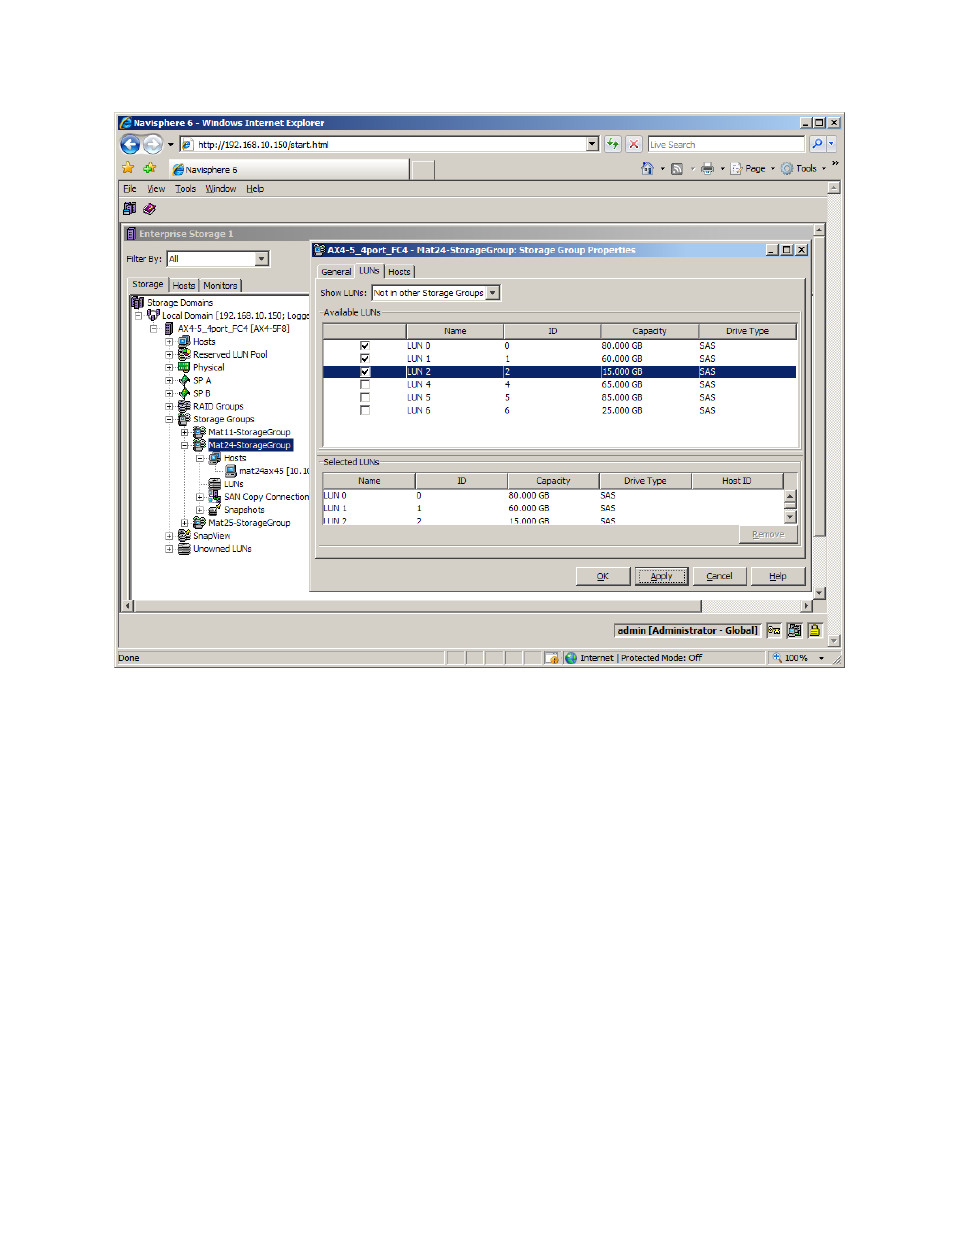954x1235 pixels.
Task: Expand the Mat25-StorageGroup node
Action: pos(184,523)
